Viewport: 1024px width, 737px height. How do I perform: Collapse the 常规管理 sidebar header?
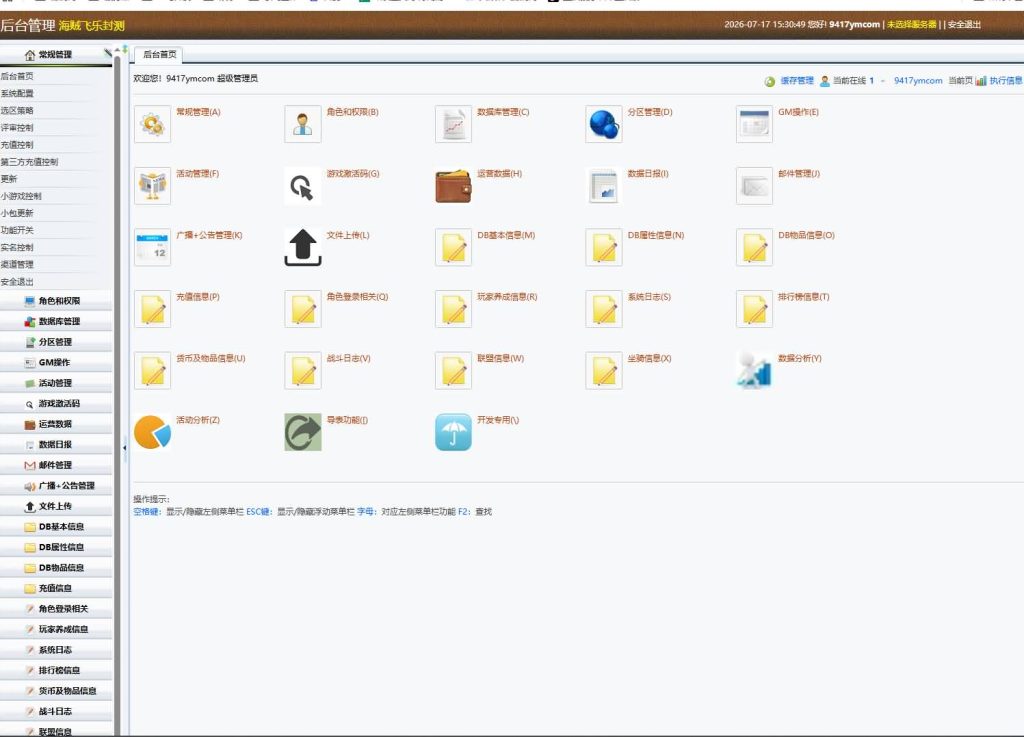point(56,55)
